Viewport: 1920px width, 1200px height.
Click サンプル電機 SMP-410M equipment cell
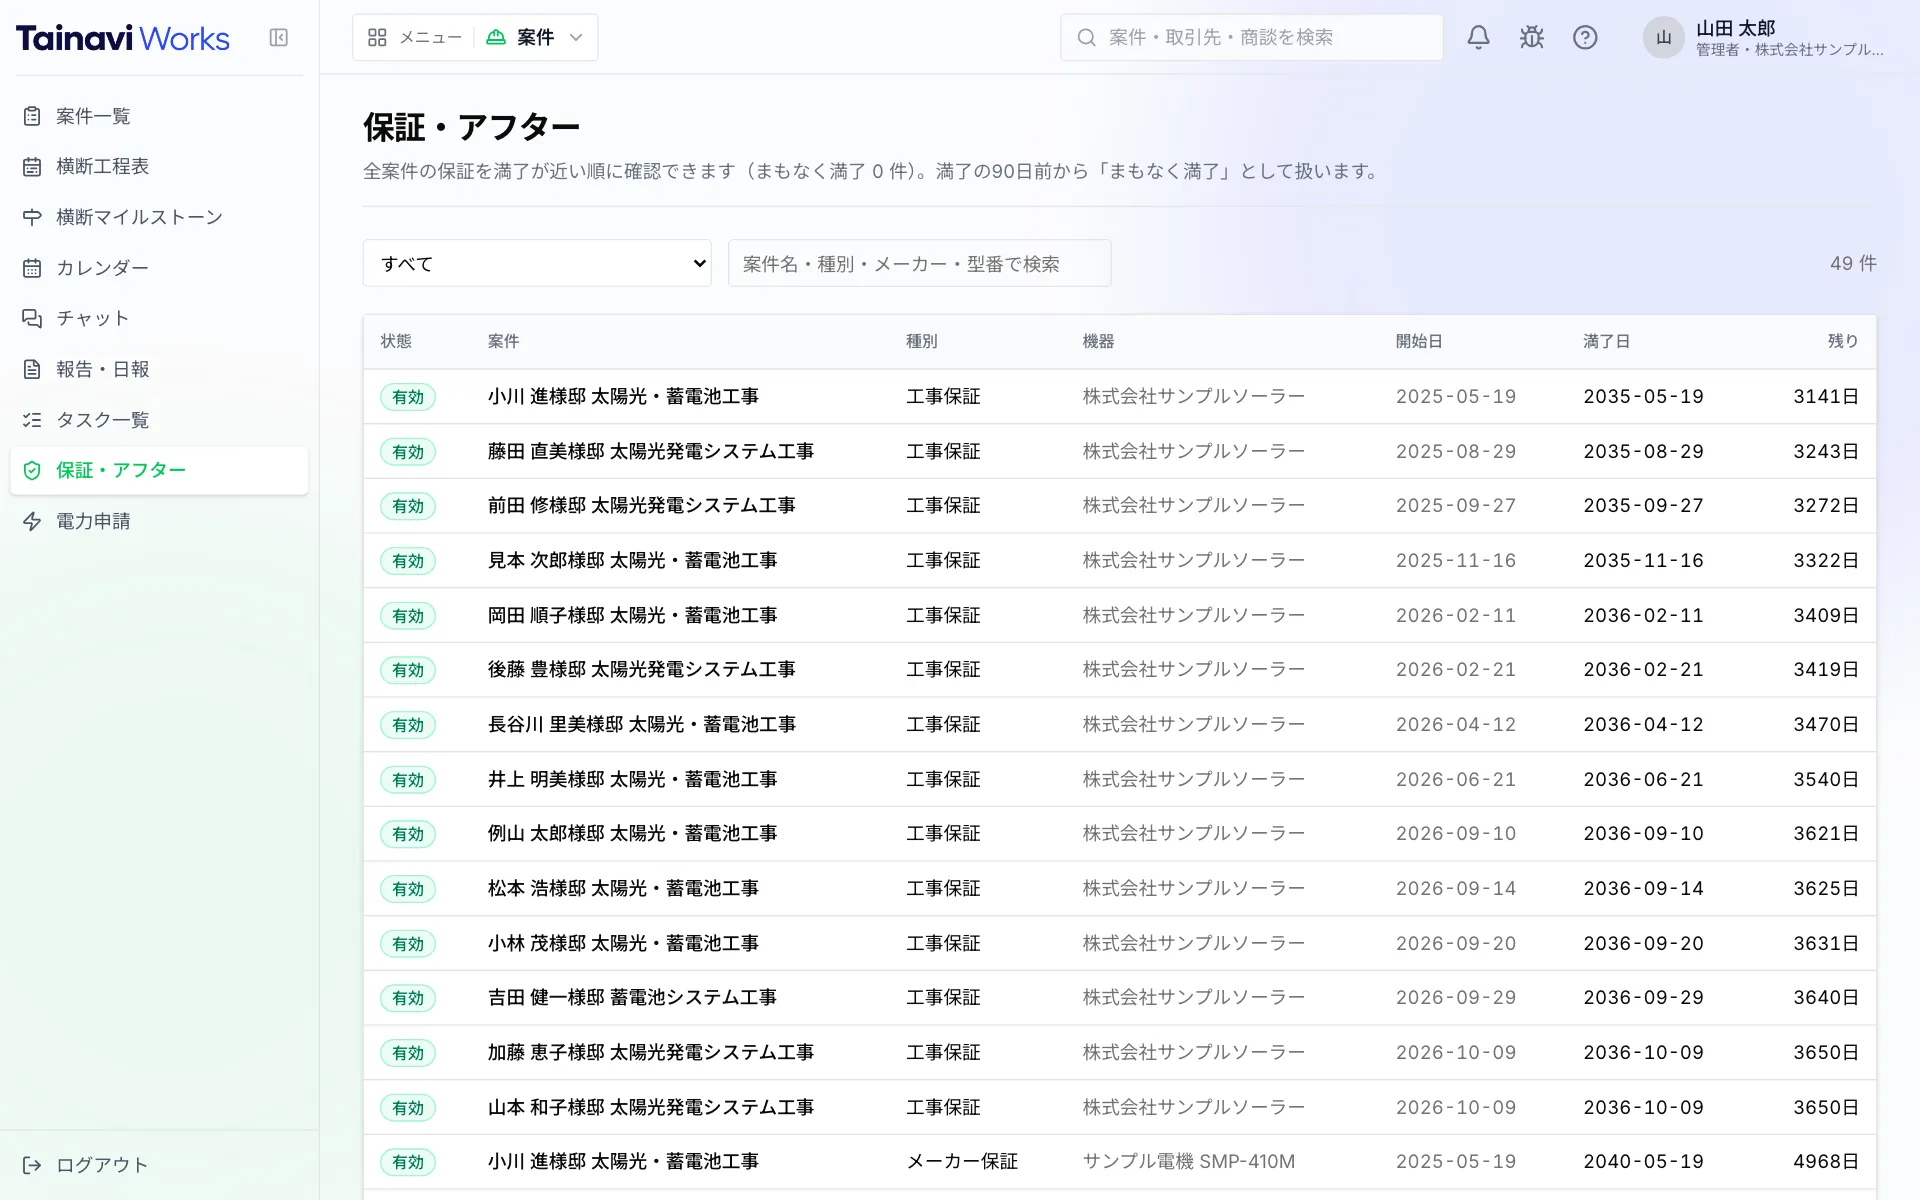(x=1188, y=1162)
